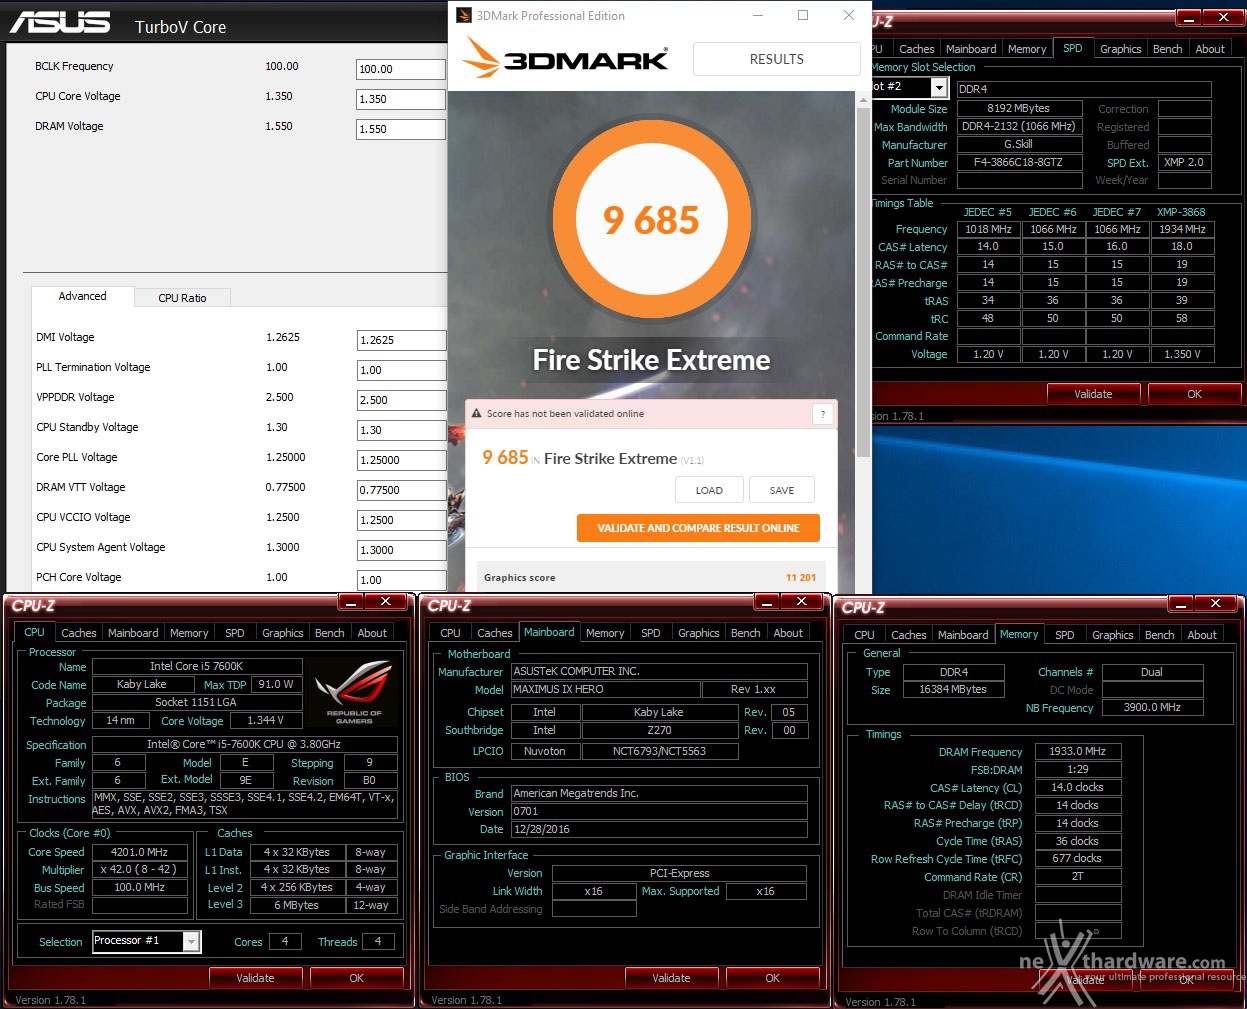Expand the Processor #1 selection dropdown
1247x1009 pixels.
192,941
